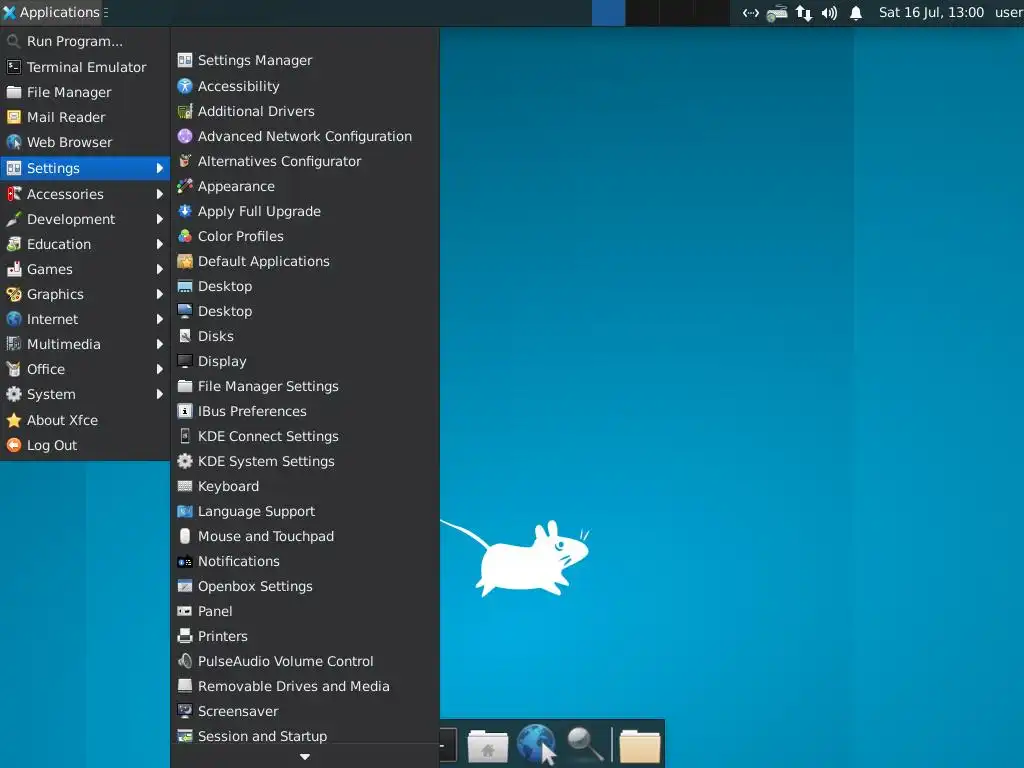Click the Language Support icon

point(185,511)
